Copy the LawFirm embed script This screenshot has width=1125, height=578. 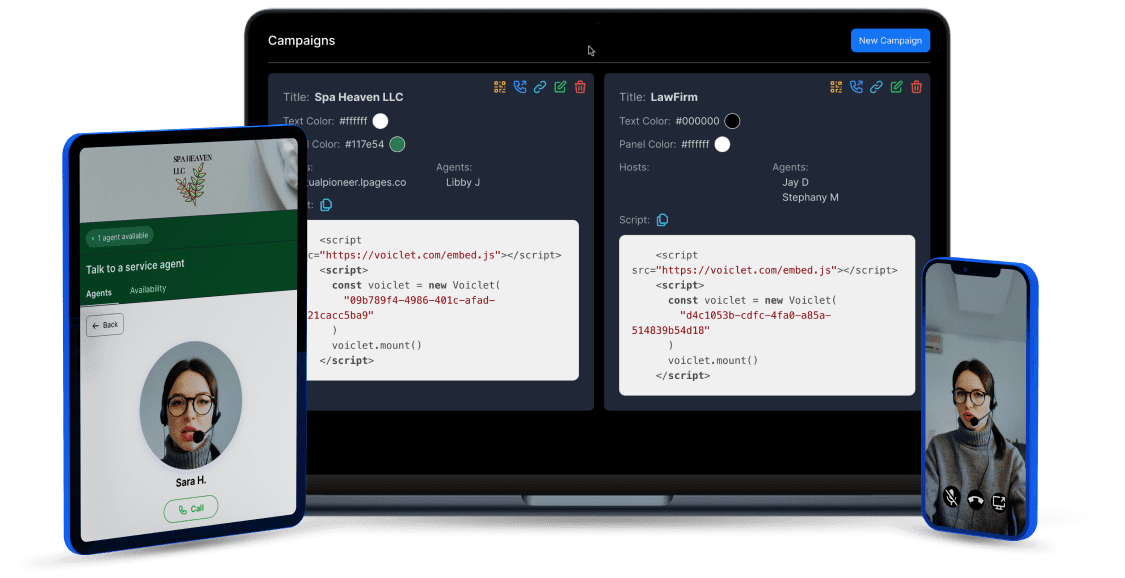(x=662, y=220)
